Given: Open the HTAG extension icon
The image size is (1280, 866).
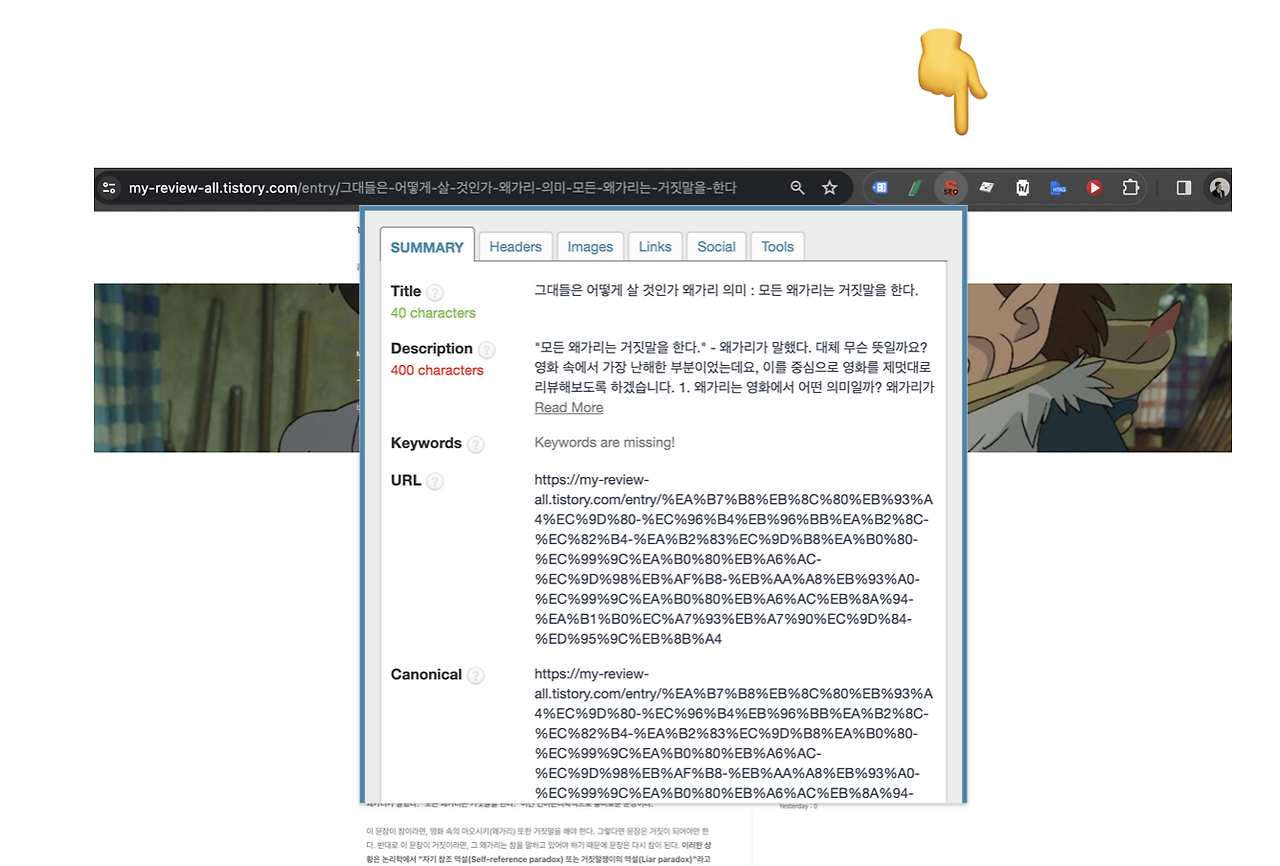Looking at the screenshot, I should click(1058, 187).
